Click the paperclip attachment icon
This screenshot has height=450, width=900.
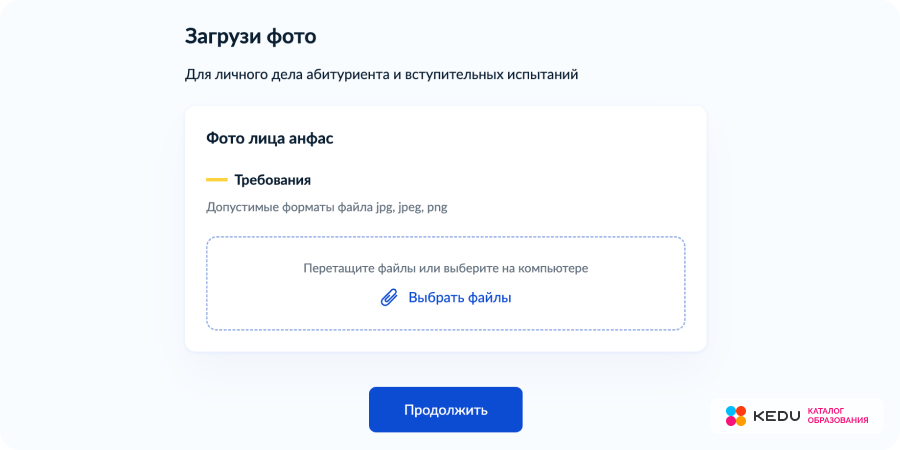pos(389,297)
